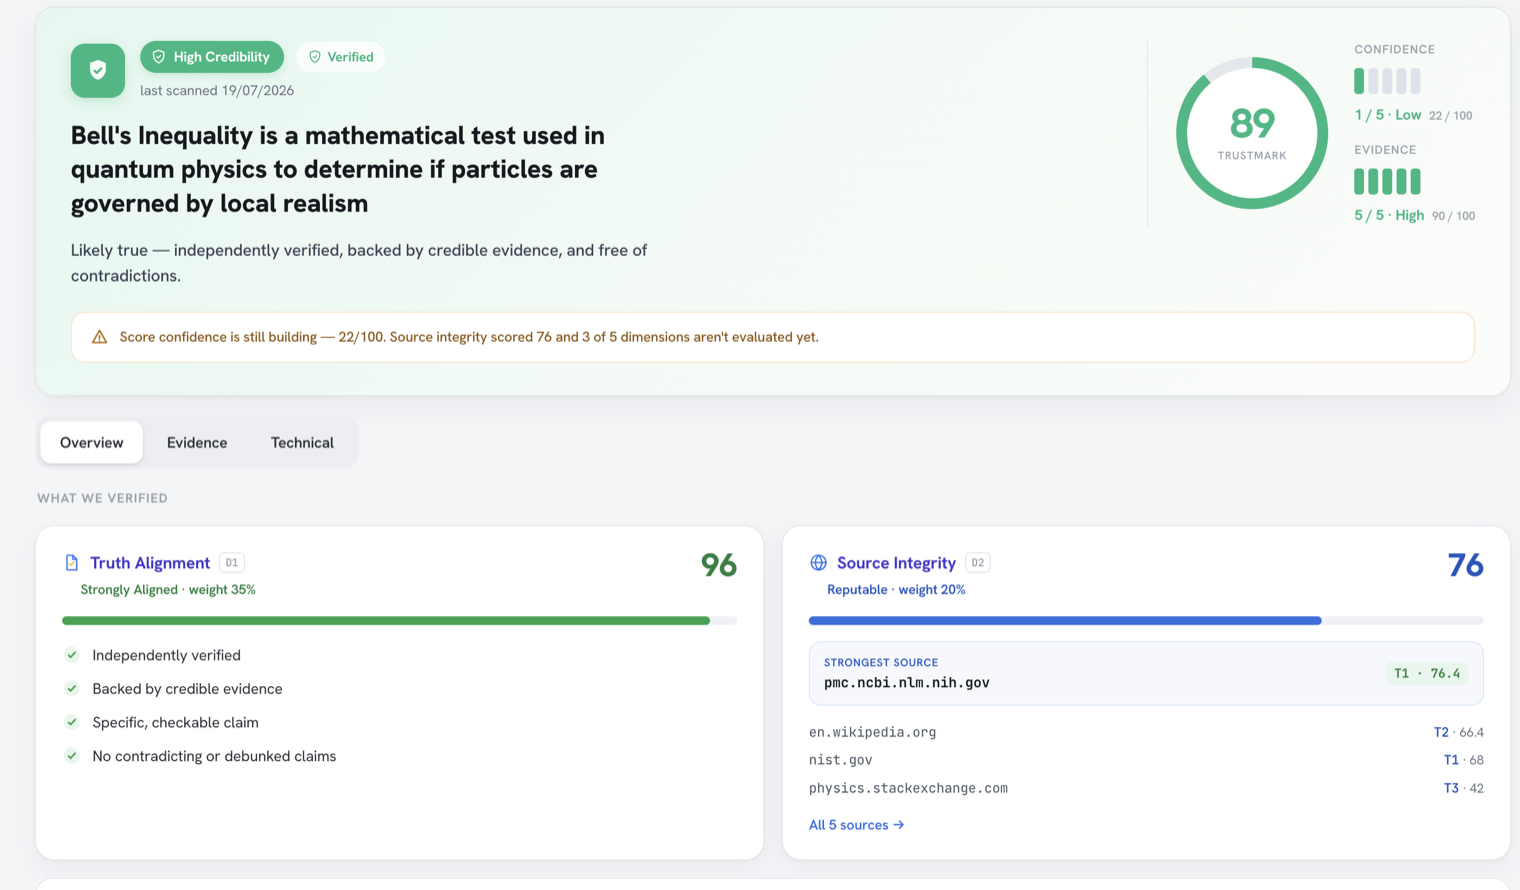Screen dimensions: 1520x890
Task: Click the High Credibility badge
Action: 212,57
